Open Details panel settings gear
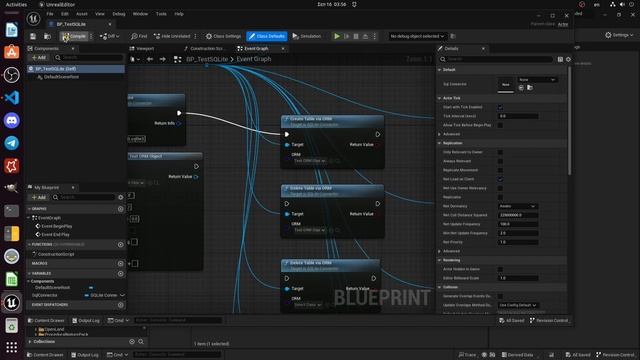640x360 pixels. pos(568,59)
